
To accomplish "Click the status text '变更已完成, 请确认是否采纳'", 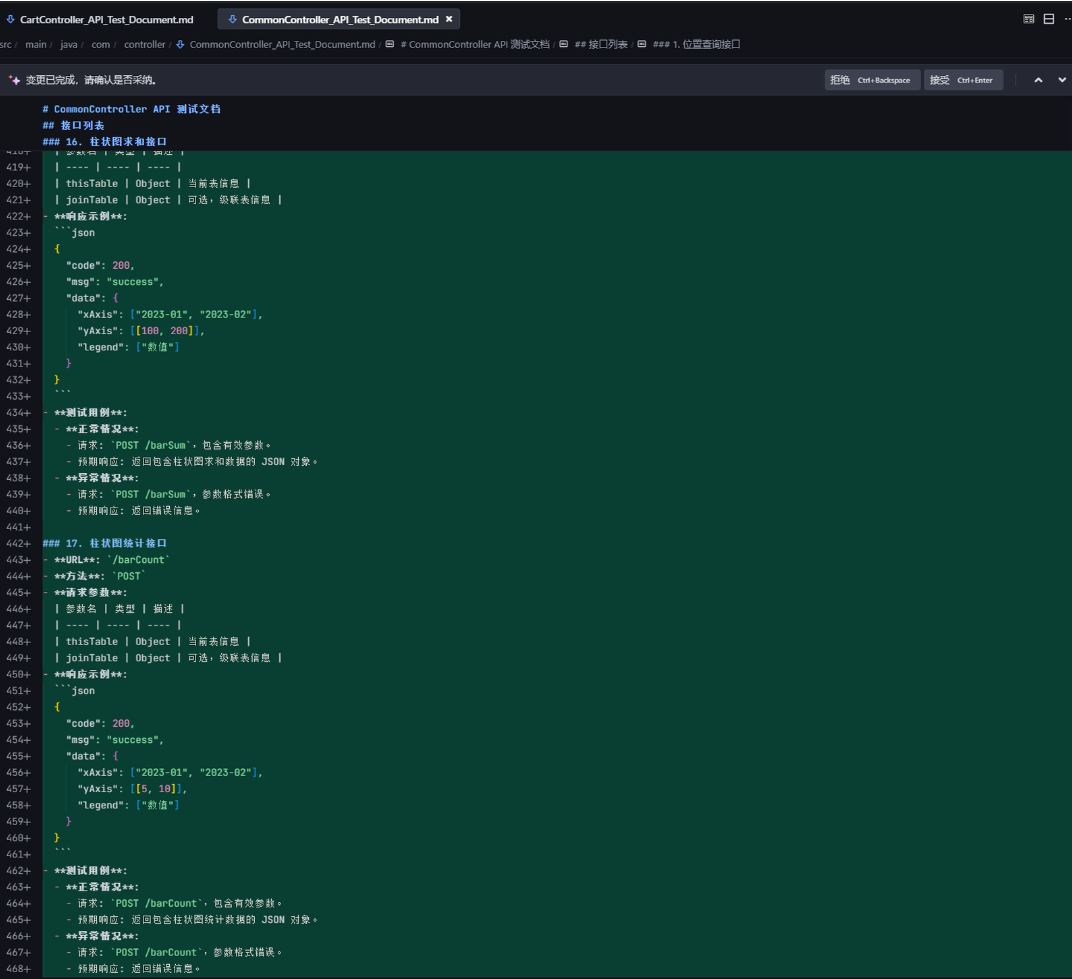I will pos(91,80).
